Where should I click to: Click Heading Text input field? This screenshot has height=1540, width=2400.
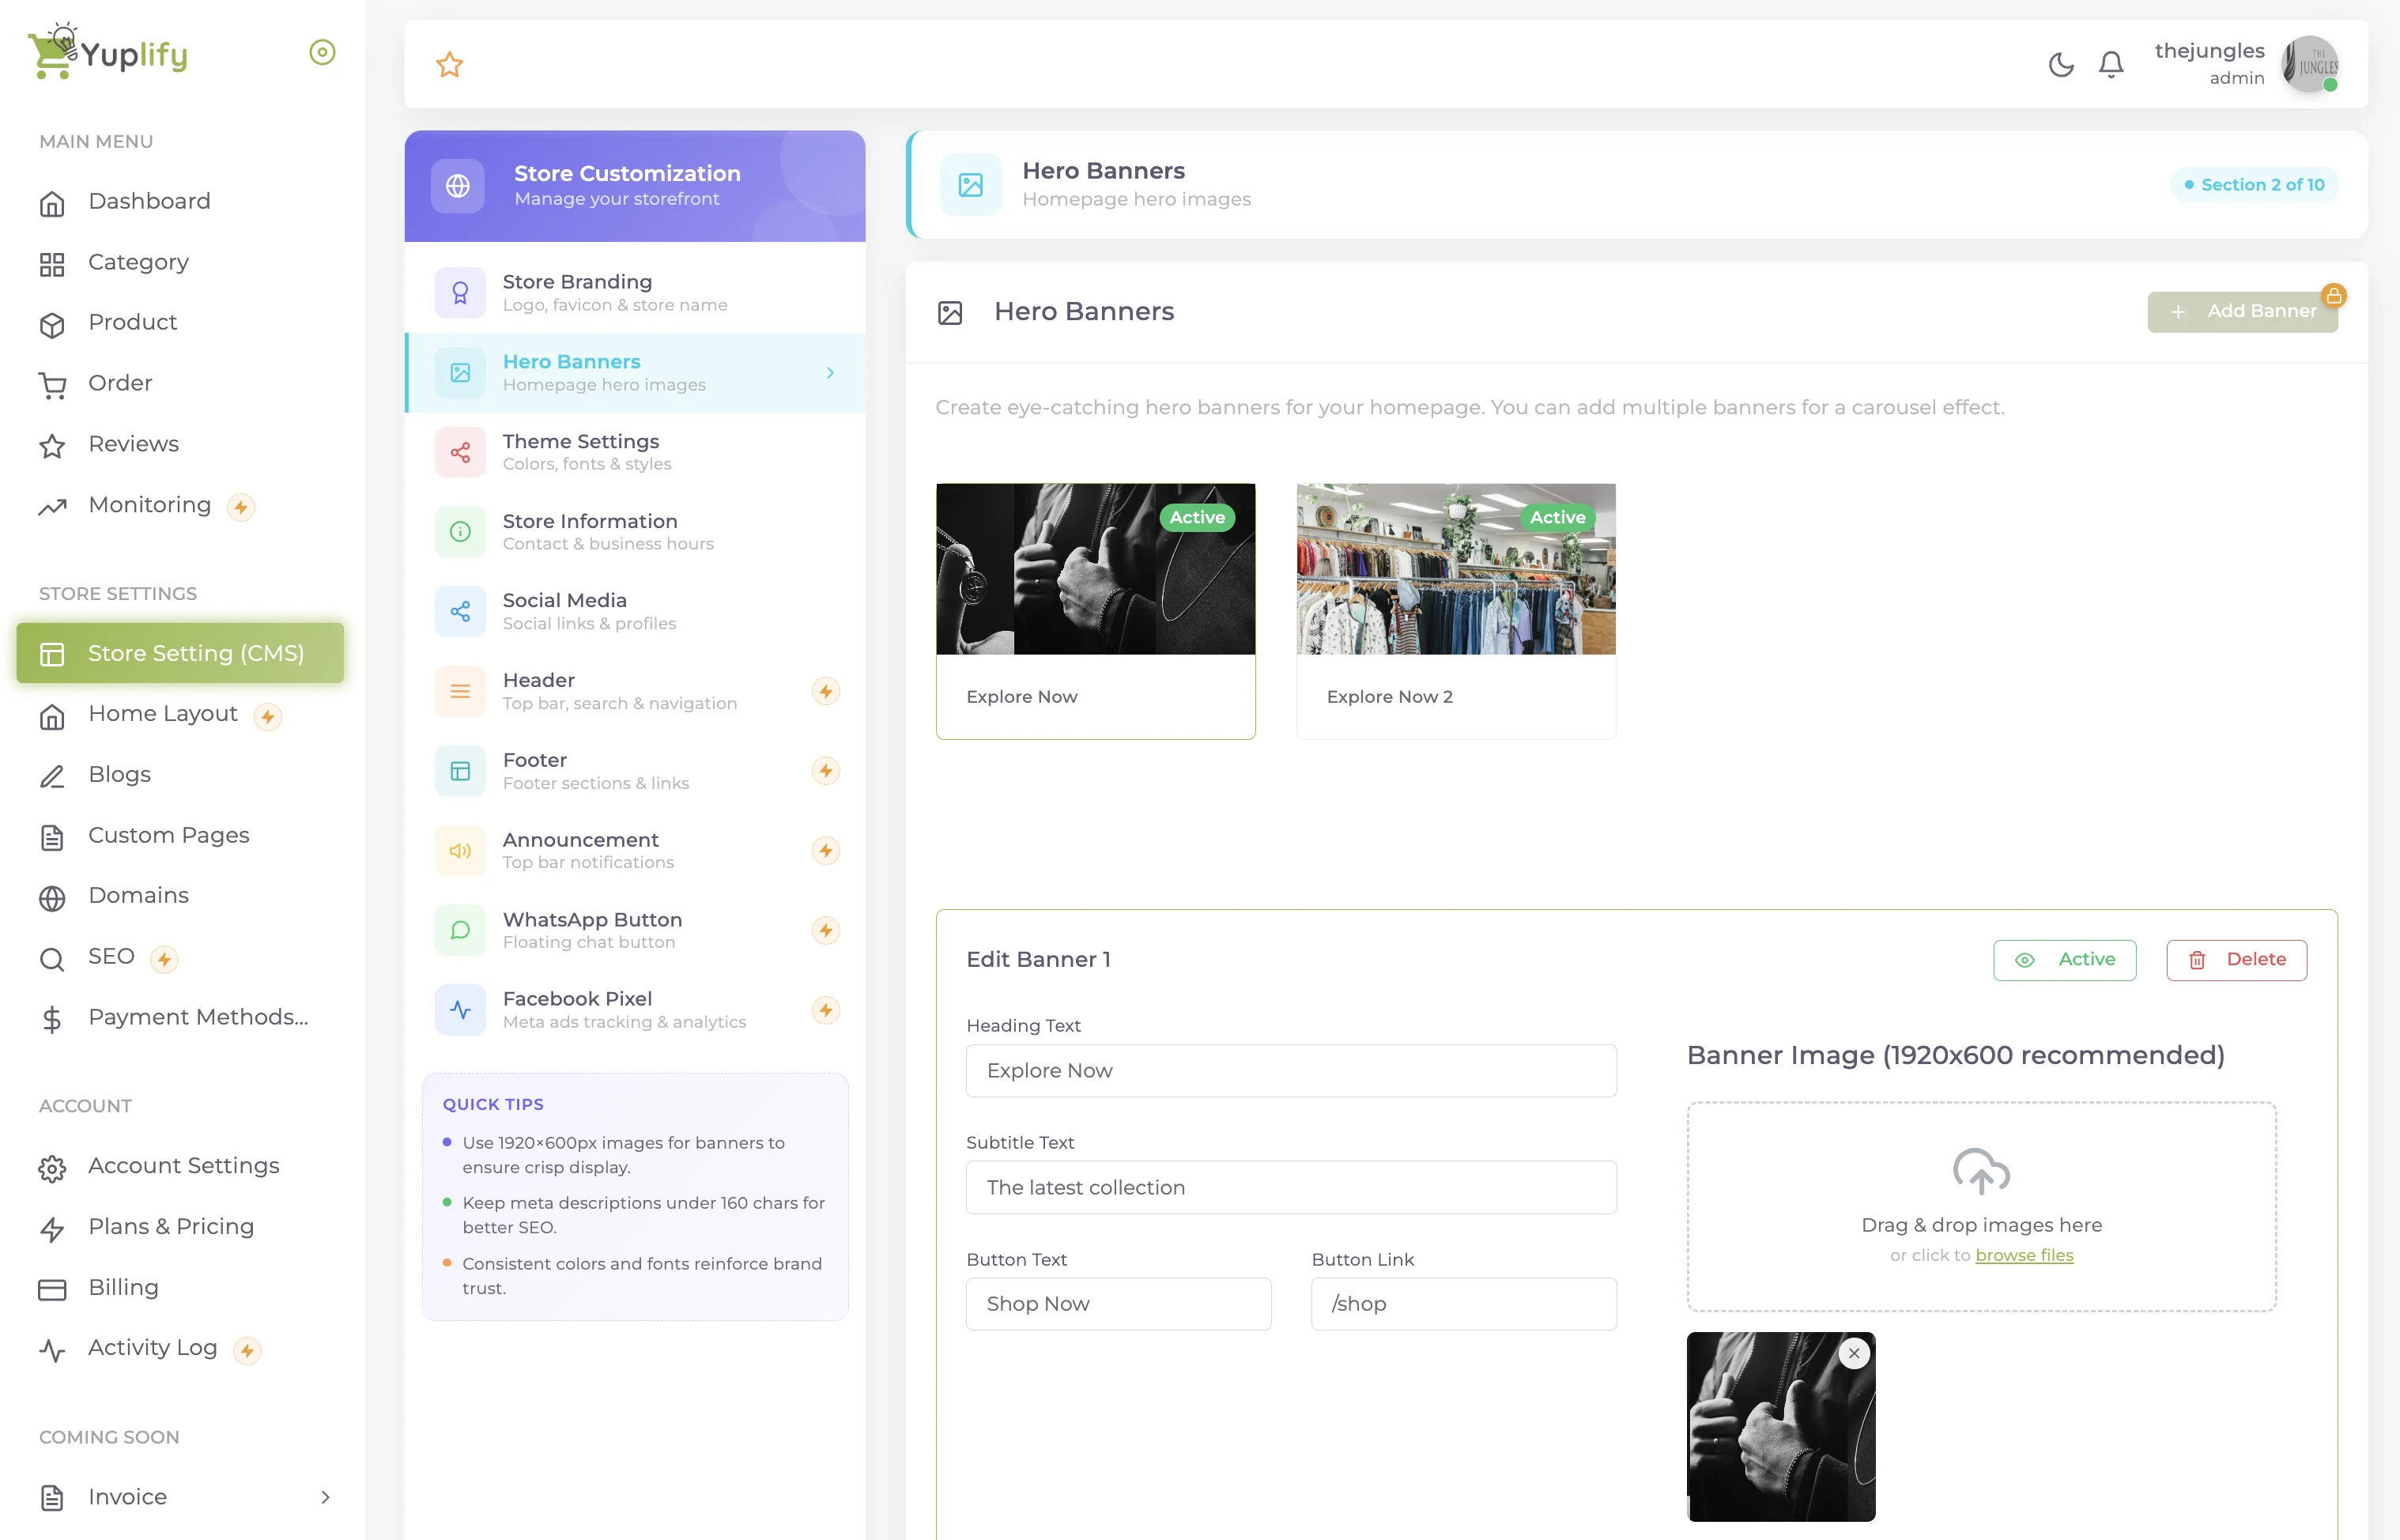point(1291,1071)
